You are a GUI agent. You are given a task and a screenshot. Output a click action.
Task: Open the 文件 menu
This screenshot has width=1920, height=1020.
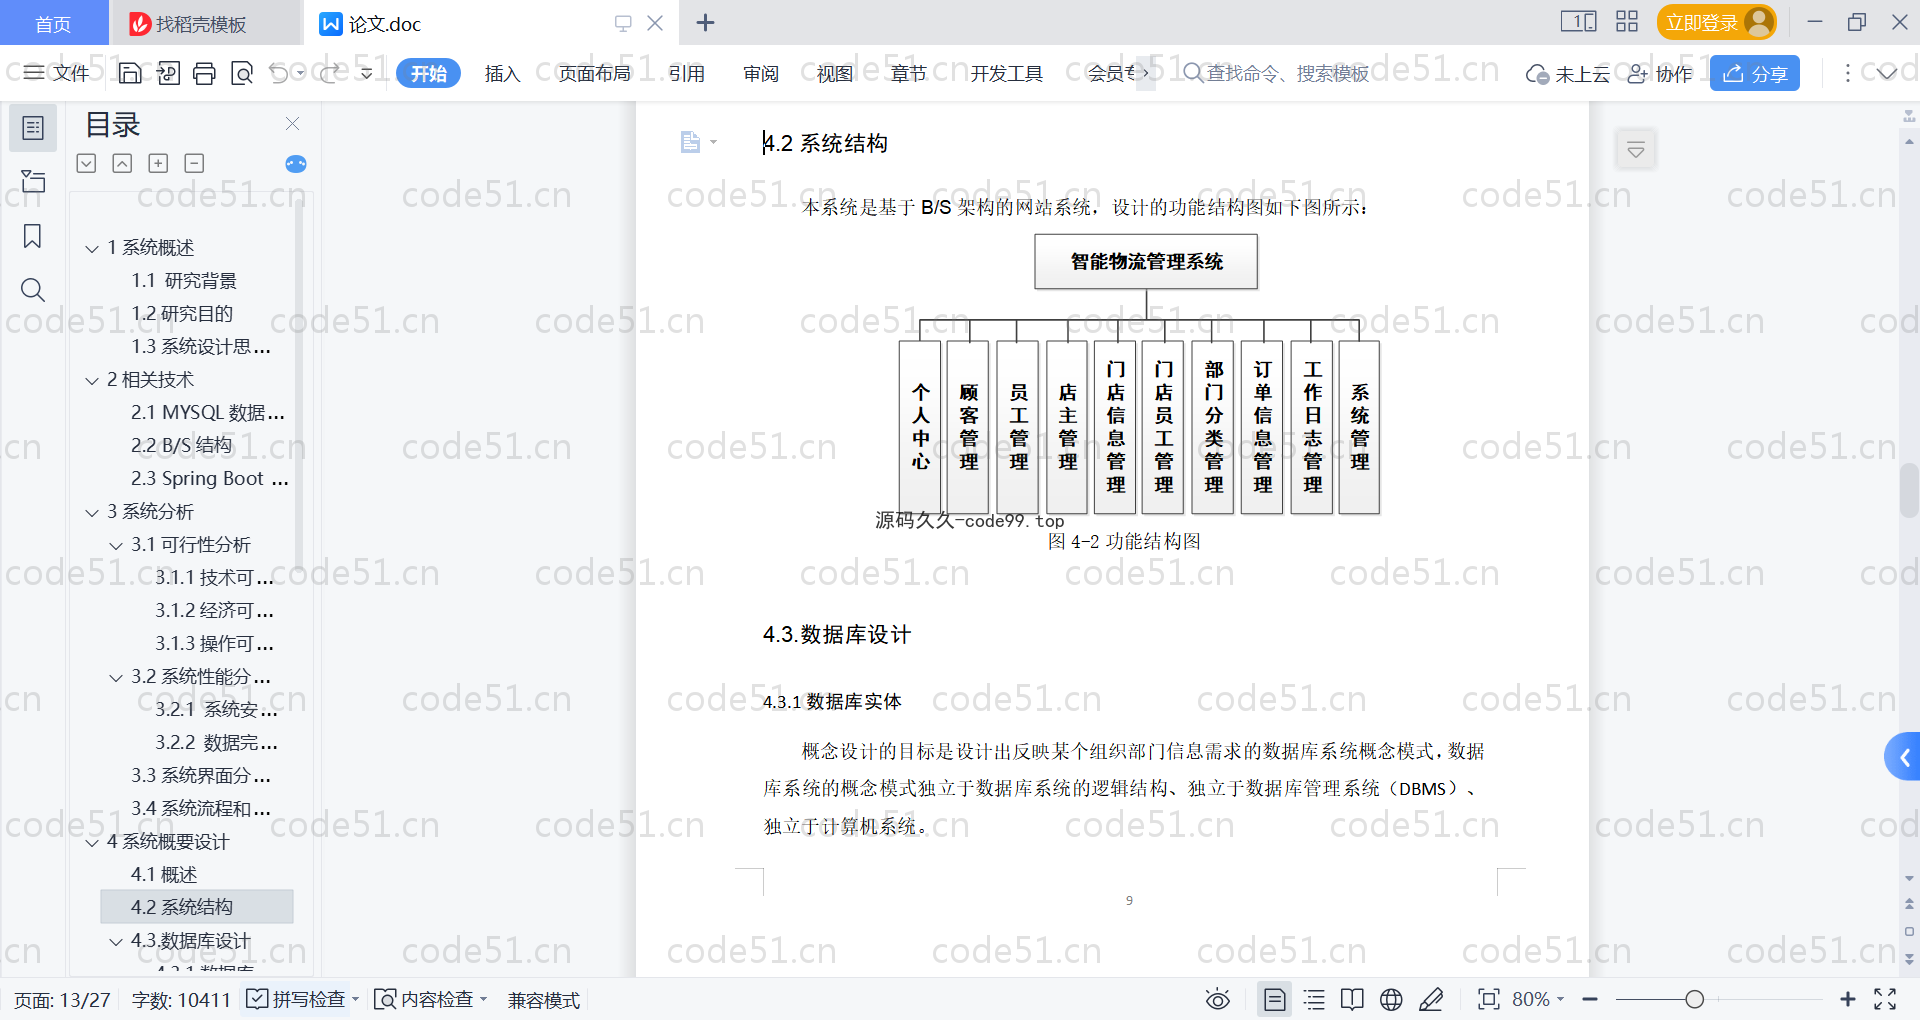tap(58, 73)
